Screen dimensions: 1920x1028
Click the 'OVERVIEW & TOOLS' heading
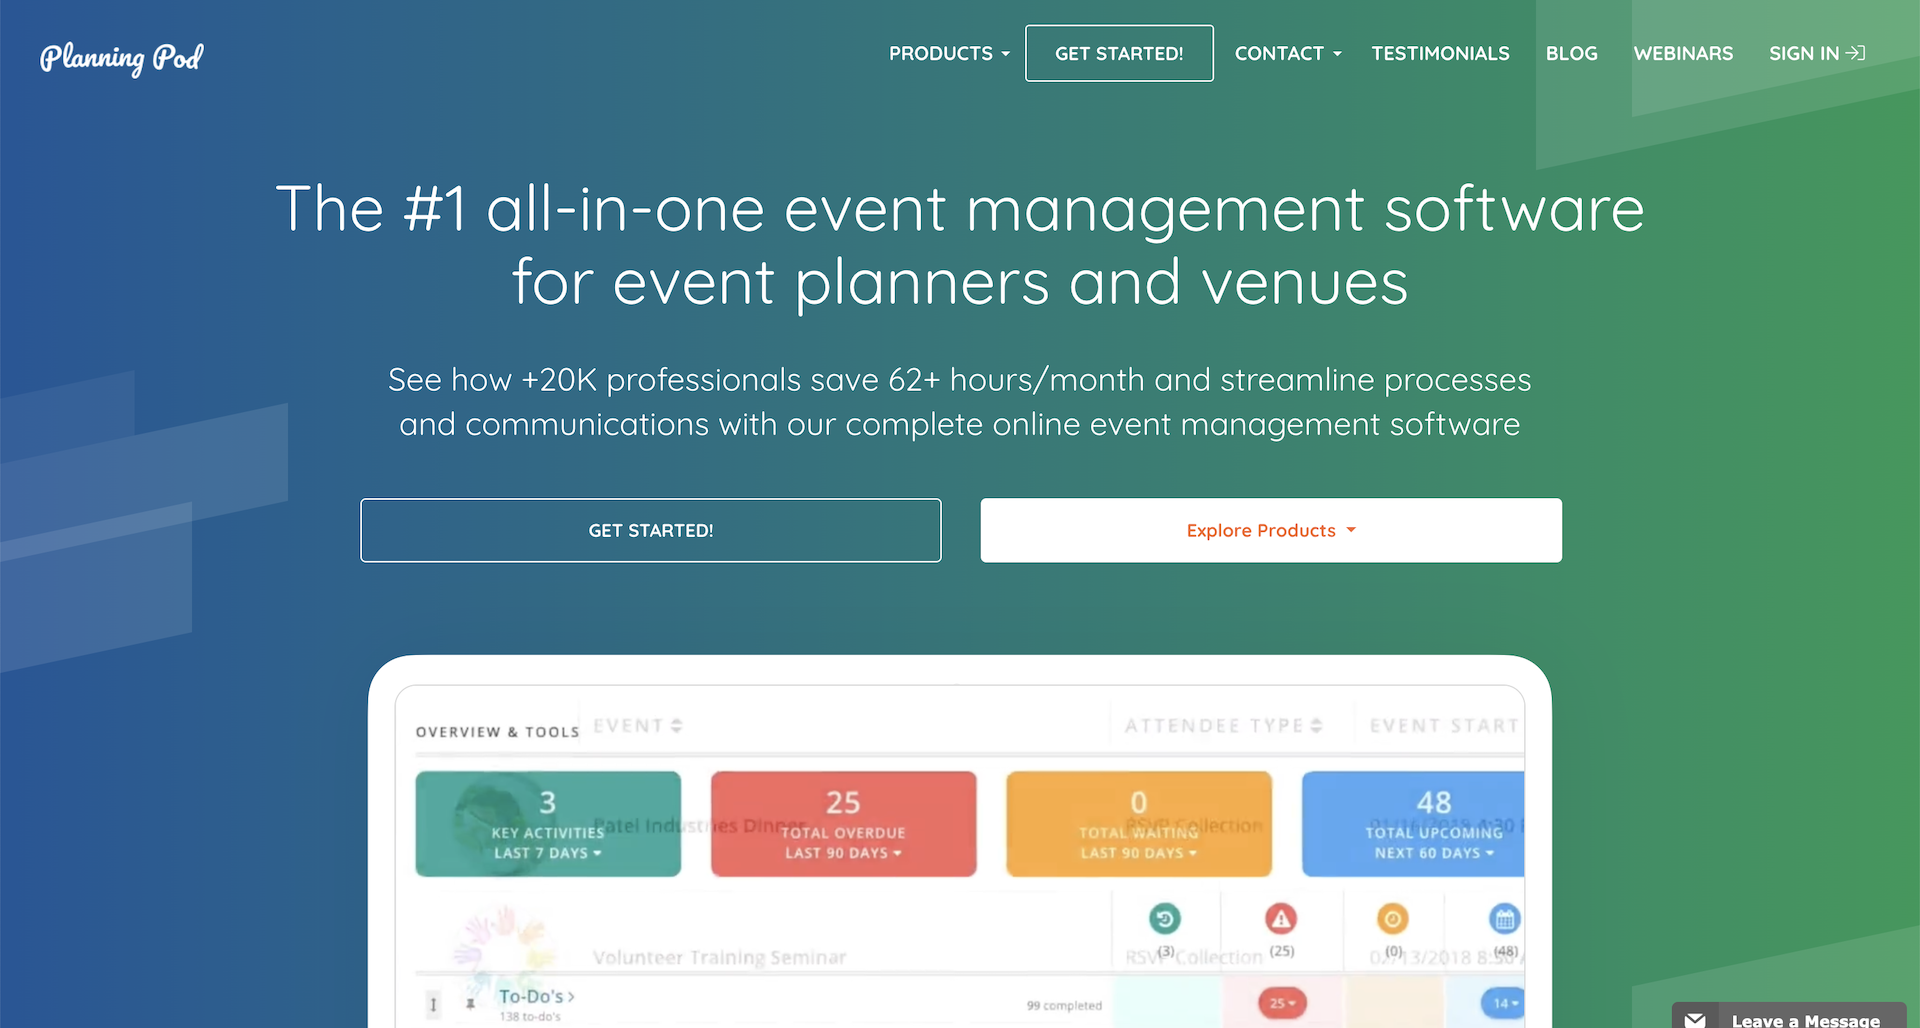[x=497, y=732]
